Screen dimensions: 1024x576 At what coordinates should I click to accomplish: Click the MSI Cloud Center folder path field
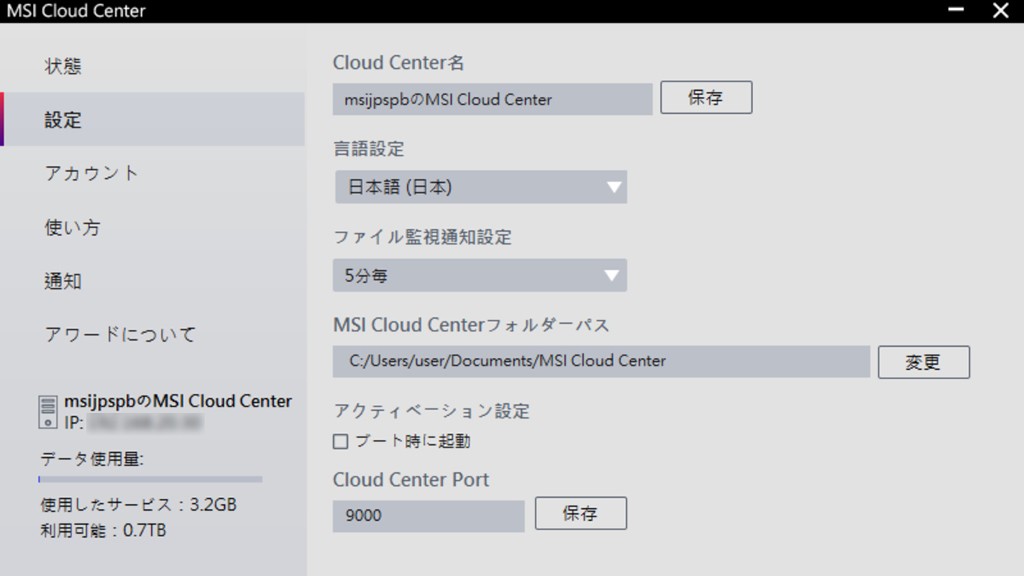(x=601, y=361)
